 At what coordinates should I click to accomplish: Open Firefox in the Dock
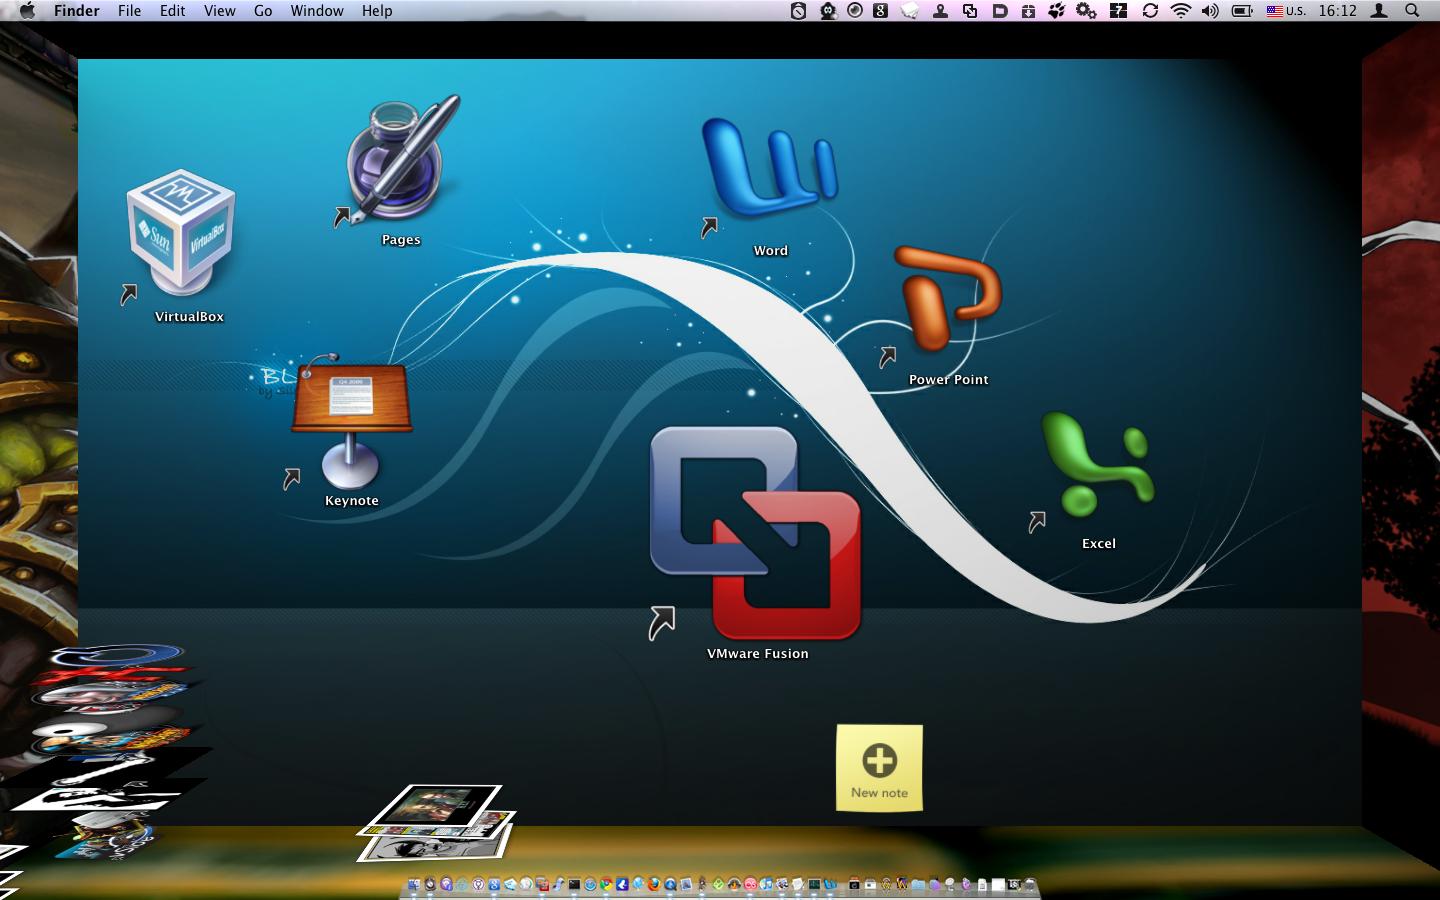[x=653, y=884]
